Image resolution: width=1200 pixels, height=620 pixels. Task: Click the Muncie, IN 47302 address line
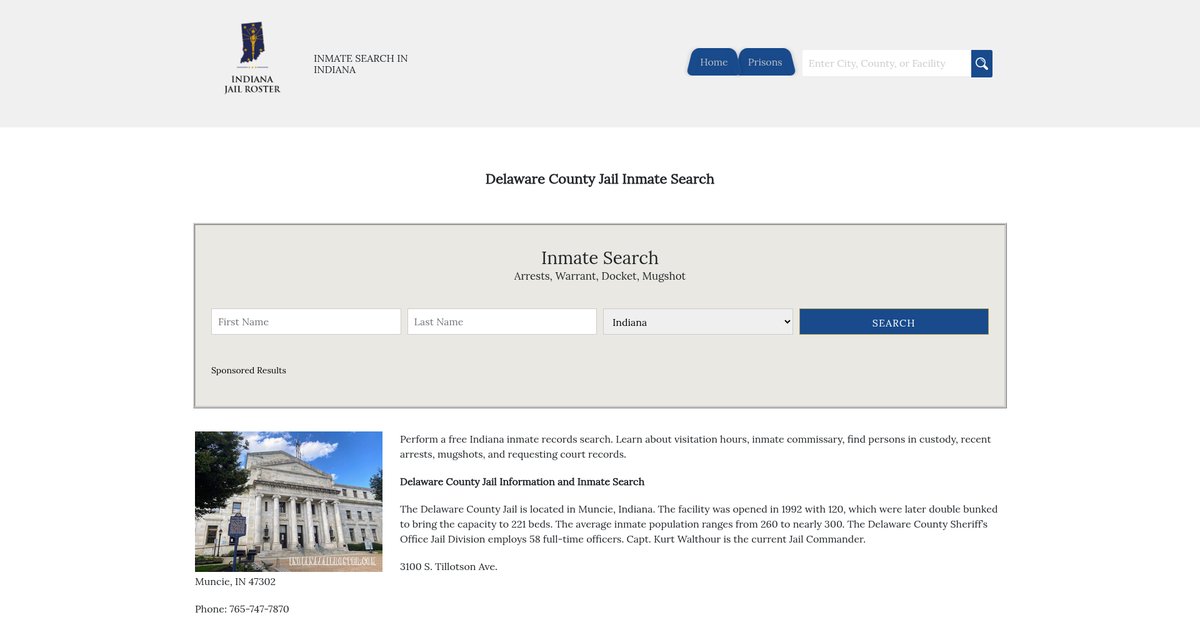(235, 582)
